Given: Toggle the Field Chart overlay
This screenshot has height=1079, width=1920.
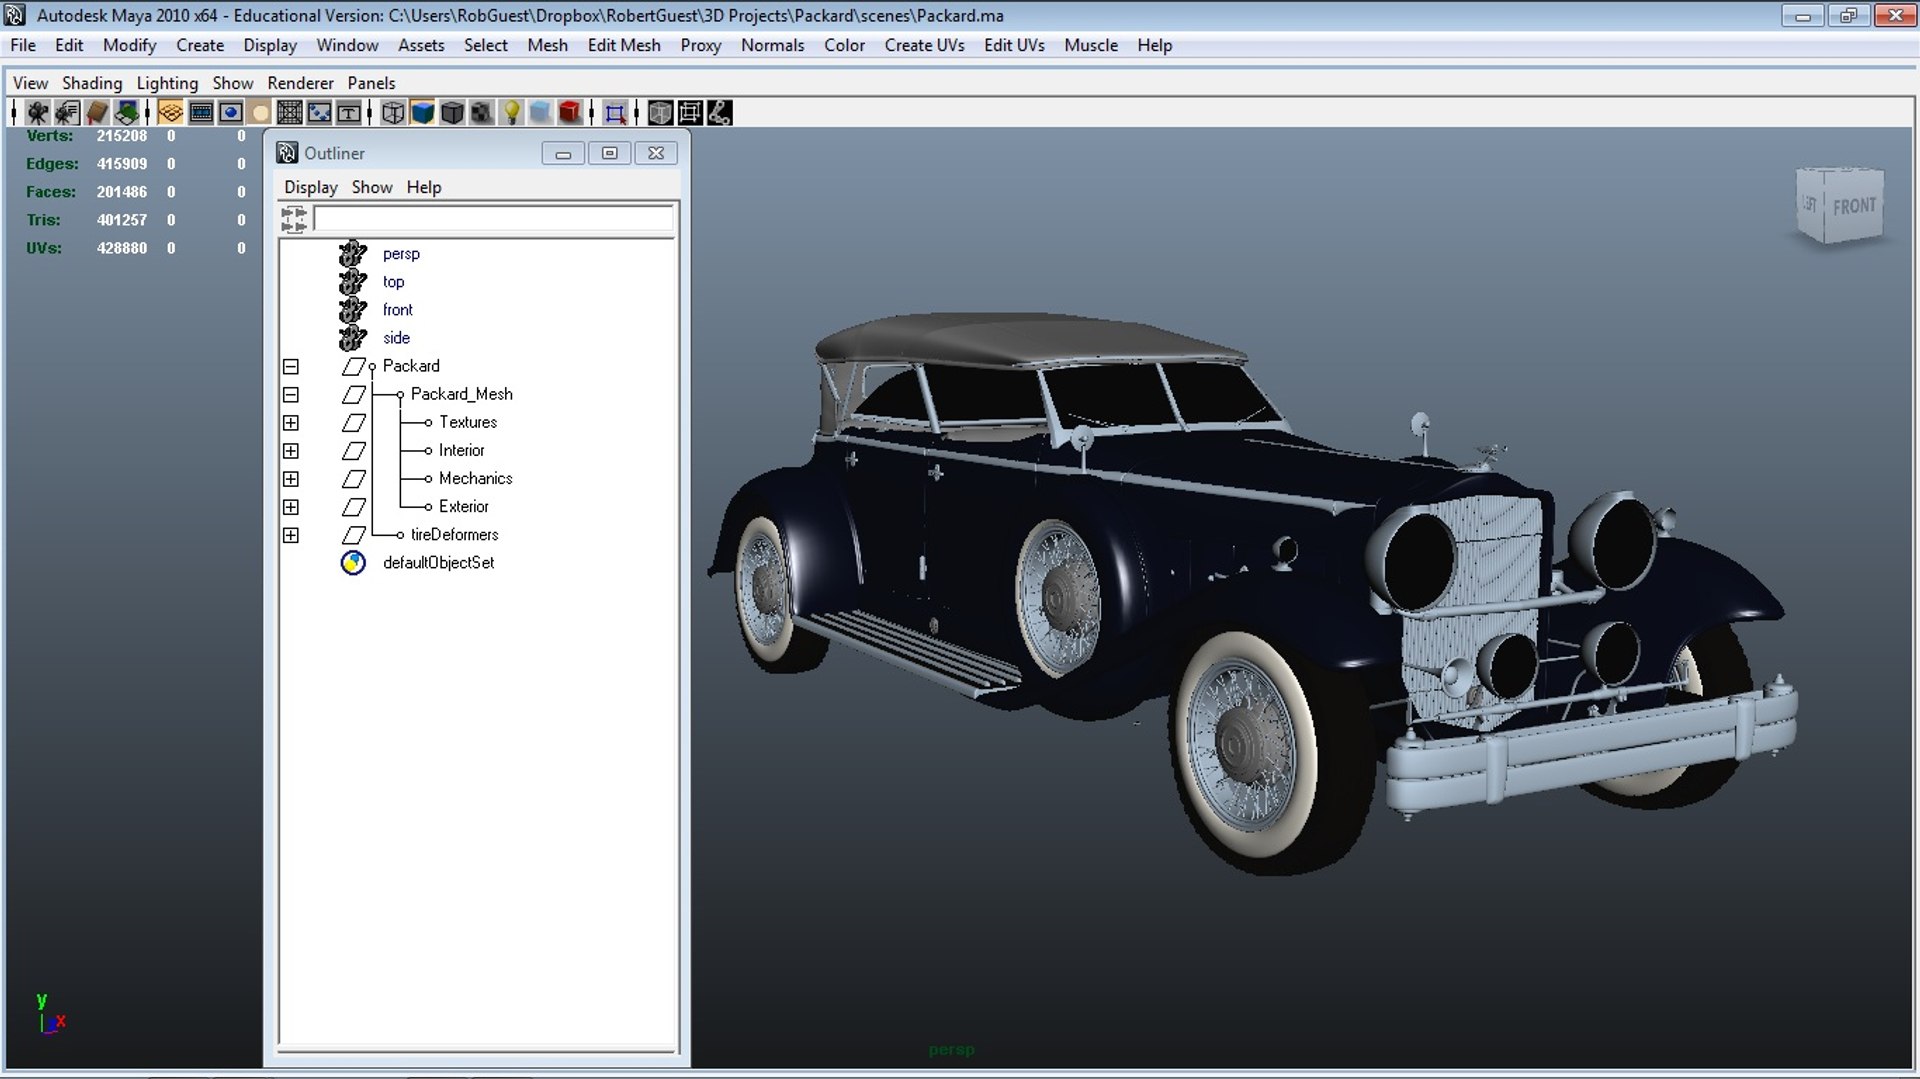Looking at the screenshot, I should pos(290,113).
